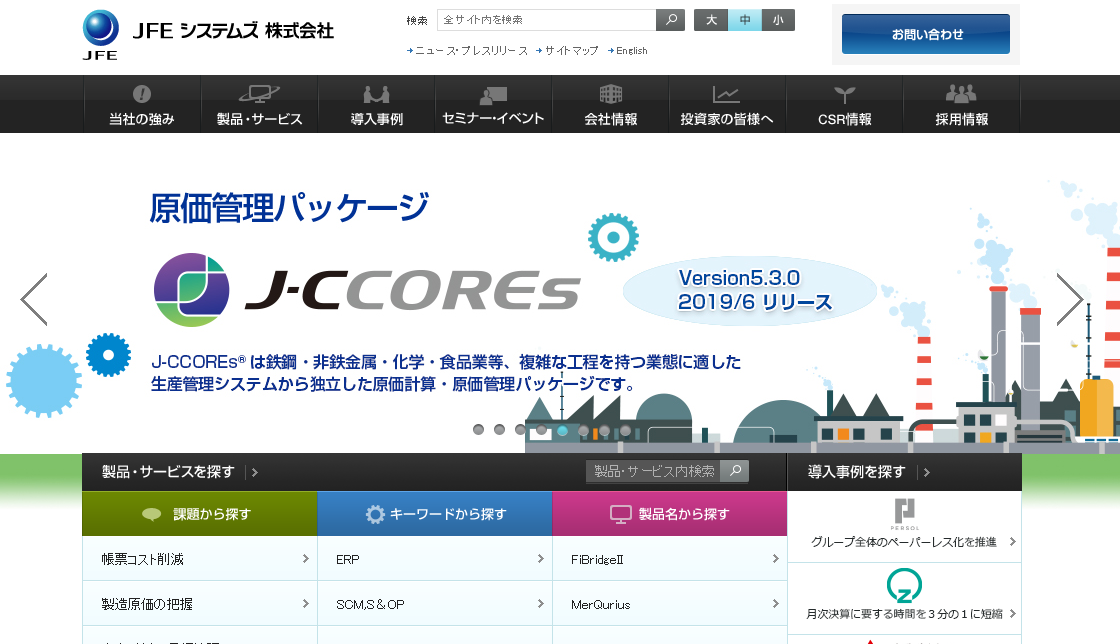
Task: Expand the ERP keyword row
Action: pos(434,559)
